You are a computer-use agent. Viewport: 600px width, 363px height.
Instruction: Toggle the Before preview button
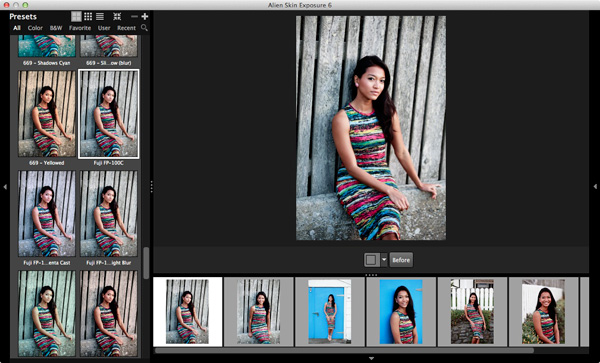tap(401, 260)
